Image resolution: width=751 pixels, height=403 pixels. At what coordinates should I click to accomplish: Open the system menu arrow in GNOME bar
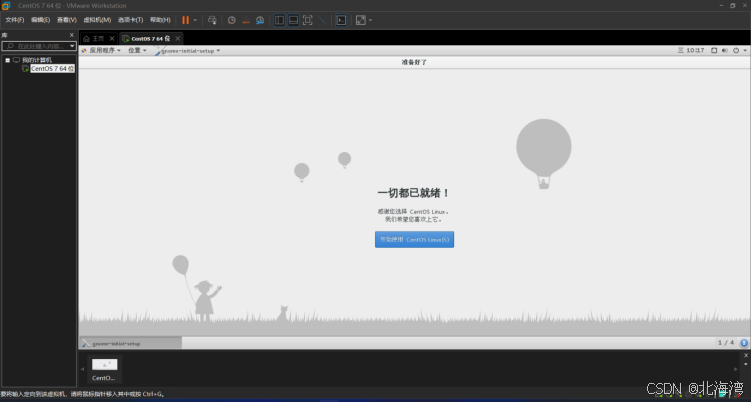point(745,50)
